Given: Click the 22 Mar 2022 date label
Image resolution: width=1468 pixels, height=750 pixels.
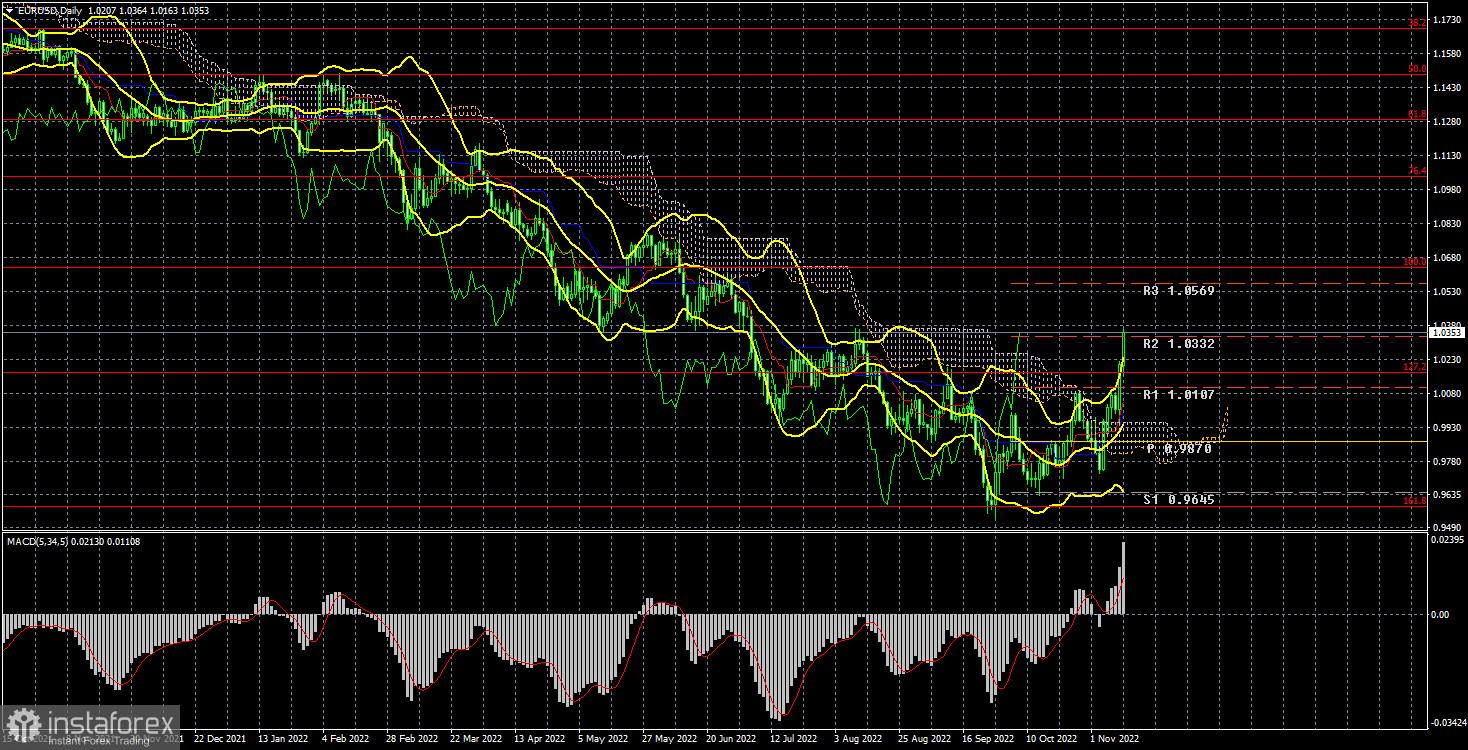Looking at the screenshot, I should (474, 739).
